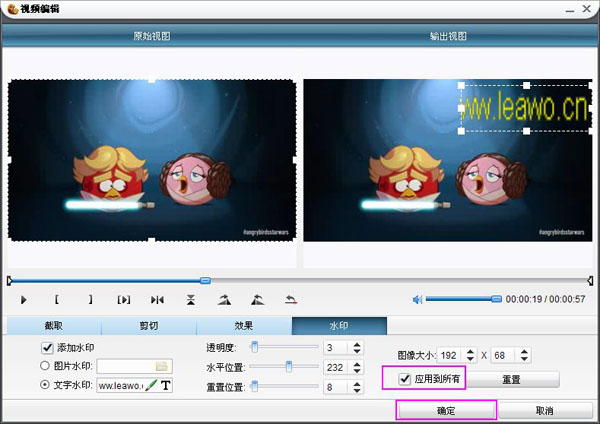Screen dimensions: 600x424
Task: Mute audio with speaker icon
Action: pyautogui.click(x=417, y=299)
